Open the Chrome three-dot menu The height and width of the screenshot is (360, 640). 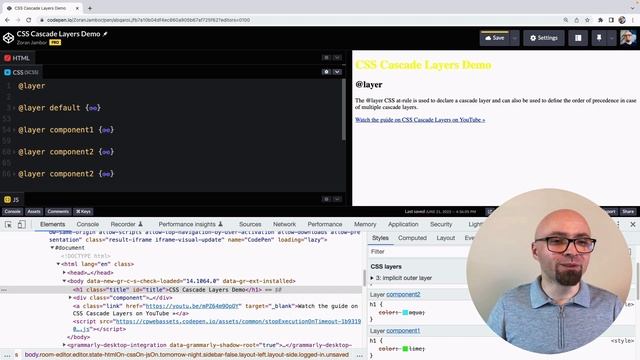(x=633, y=20)
